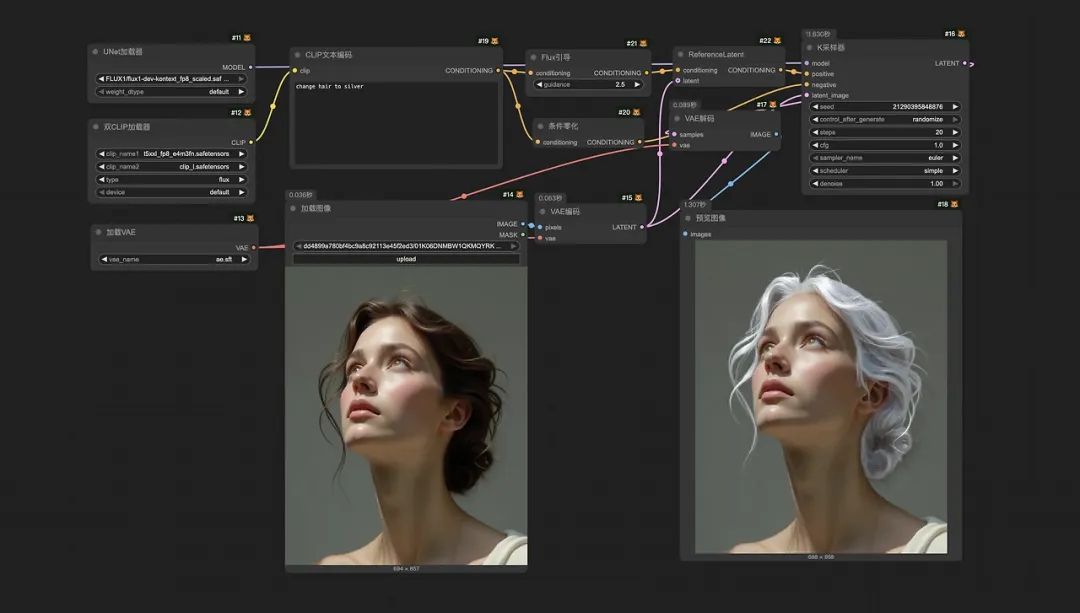Click the guidance 2.5 slider field
Viewport: 1080px width, 613px height.
(589, 85)
